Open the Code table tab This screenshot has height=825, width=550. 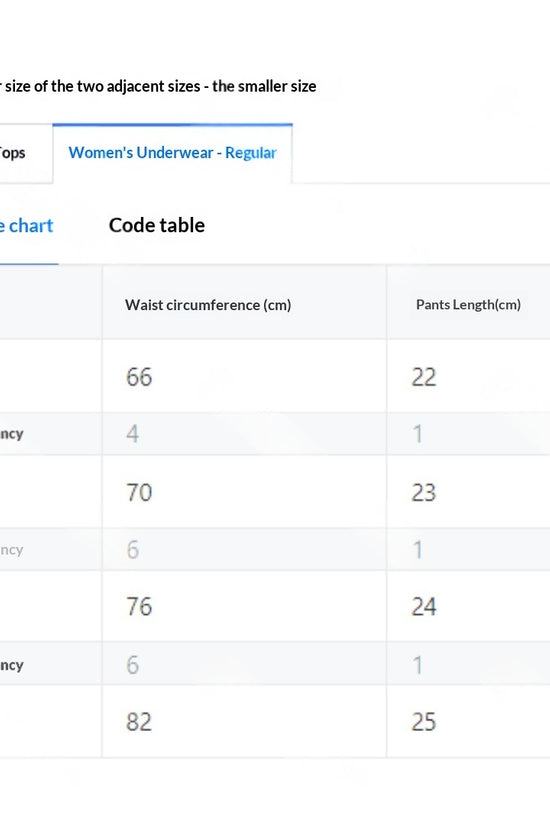click(x=157, y=225)
